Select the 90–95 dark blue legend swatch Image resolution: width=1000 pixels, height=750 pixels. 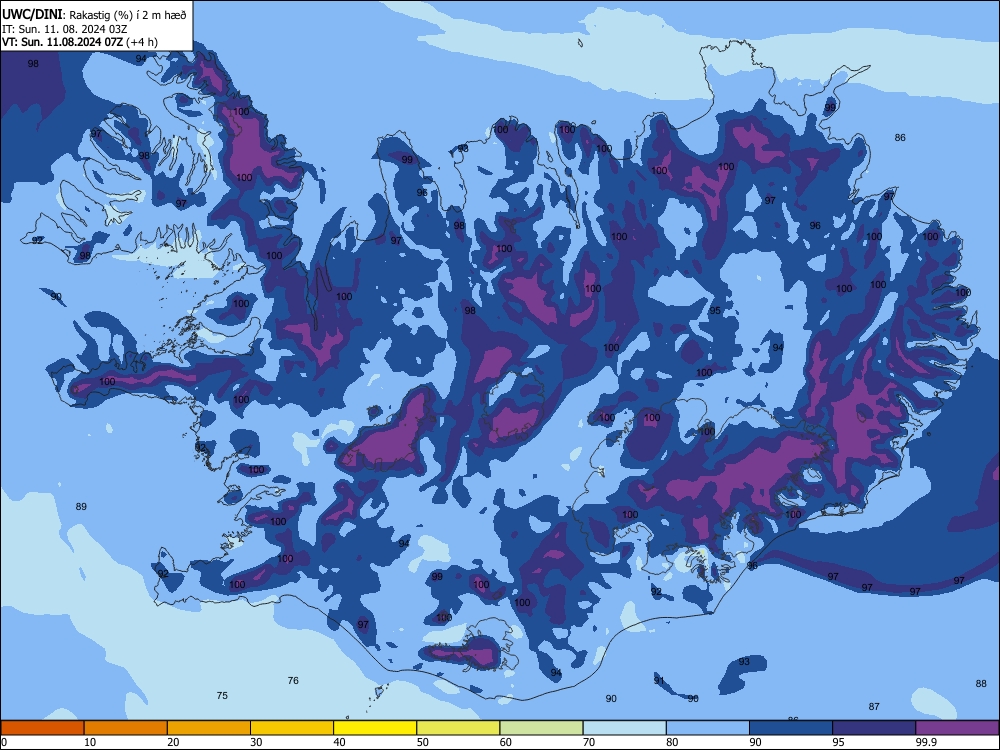[x=791, y=728]
